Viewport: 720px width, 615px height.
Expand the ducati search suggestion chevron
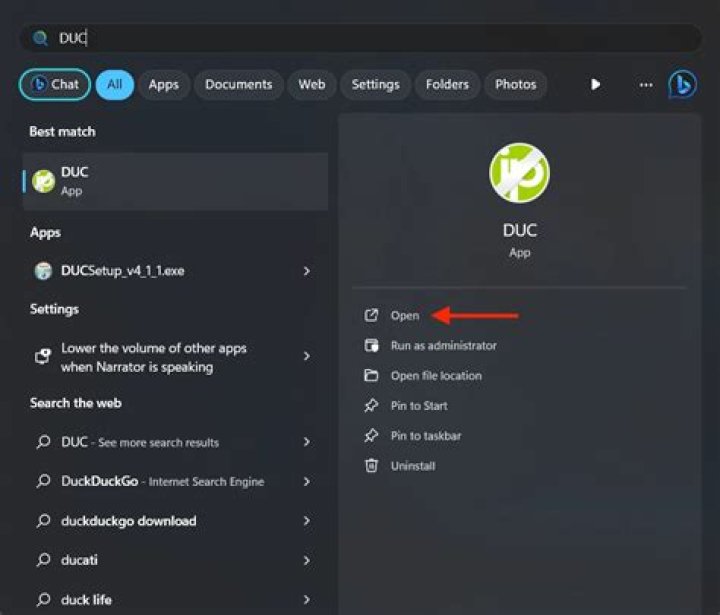pos(307,560)
